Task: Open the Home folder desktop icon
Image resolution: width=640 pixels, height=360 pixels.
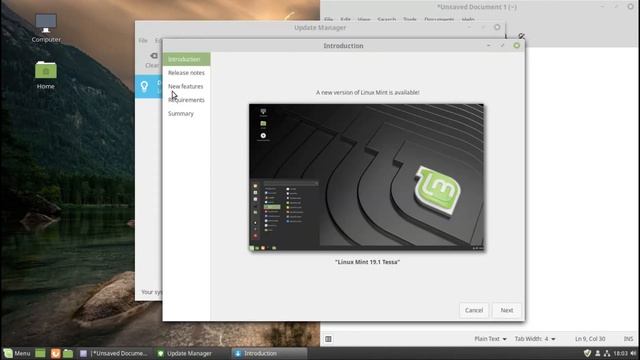Action: click(x=46, y=75)
